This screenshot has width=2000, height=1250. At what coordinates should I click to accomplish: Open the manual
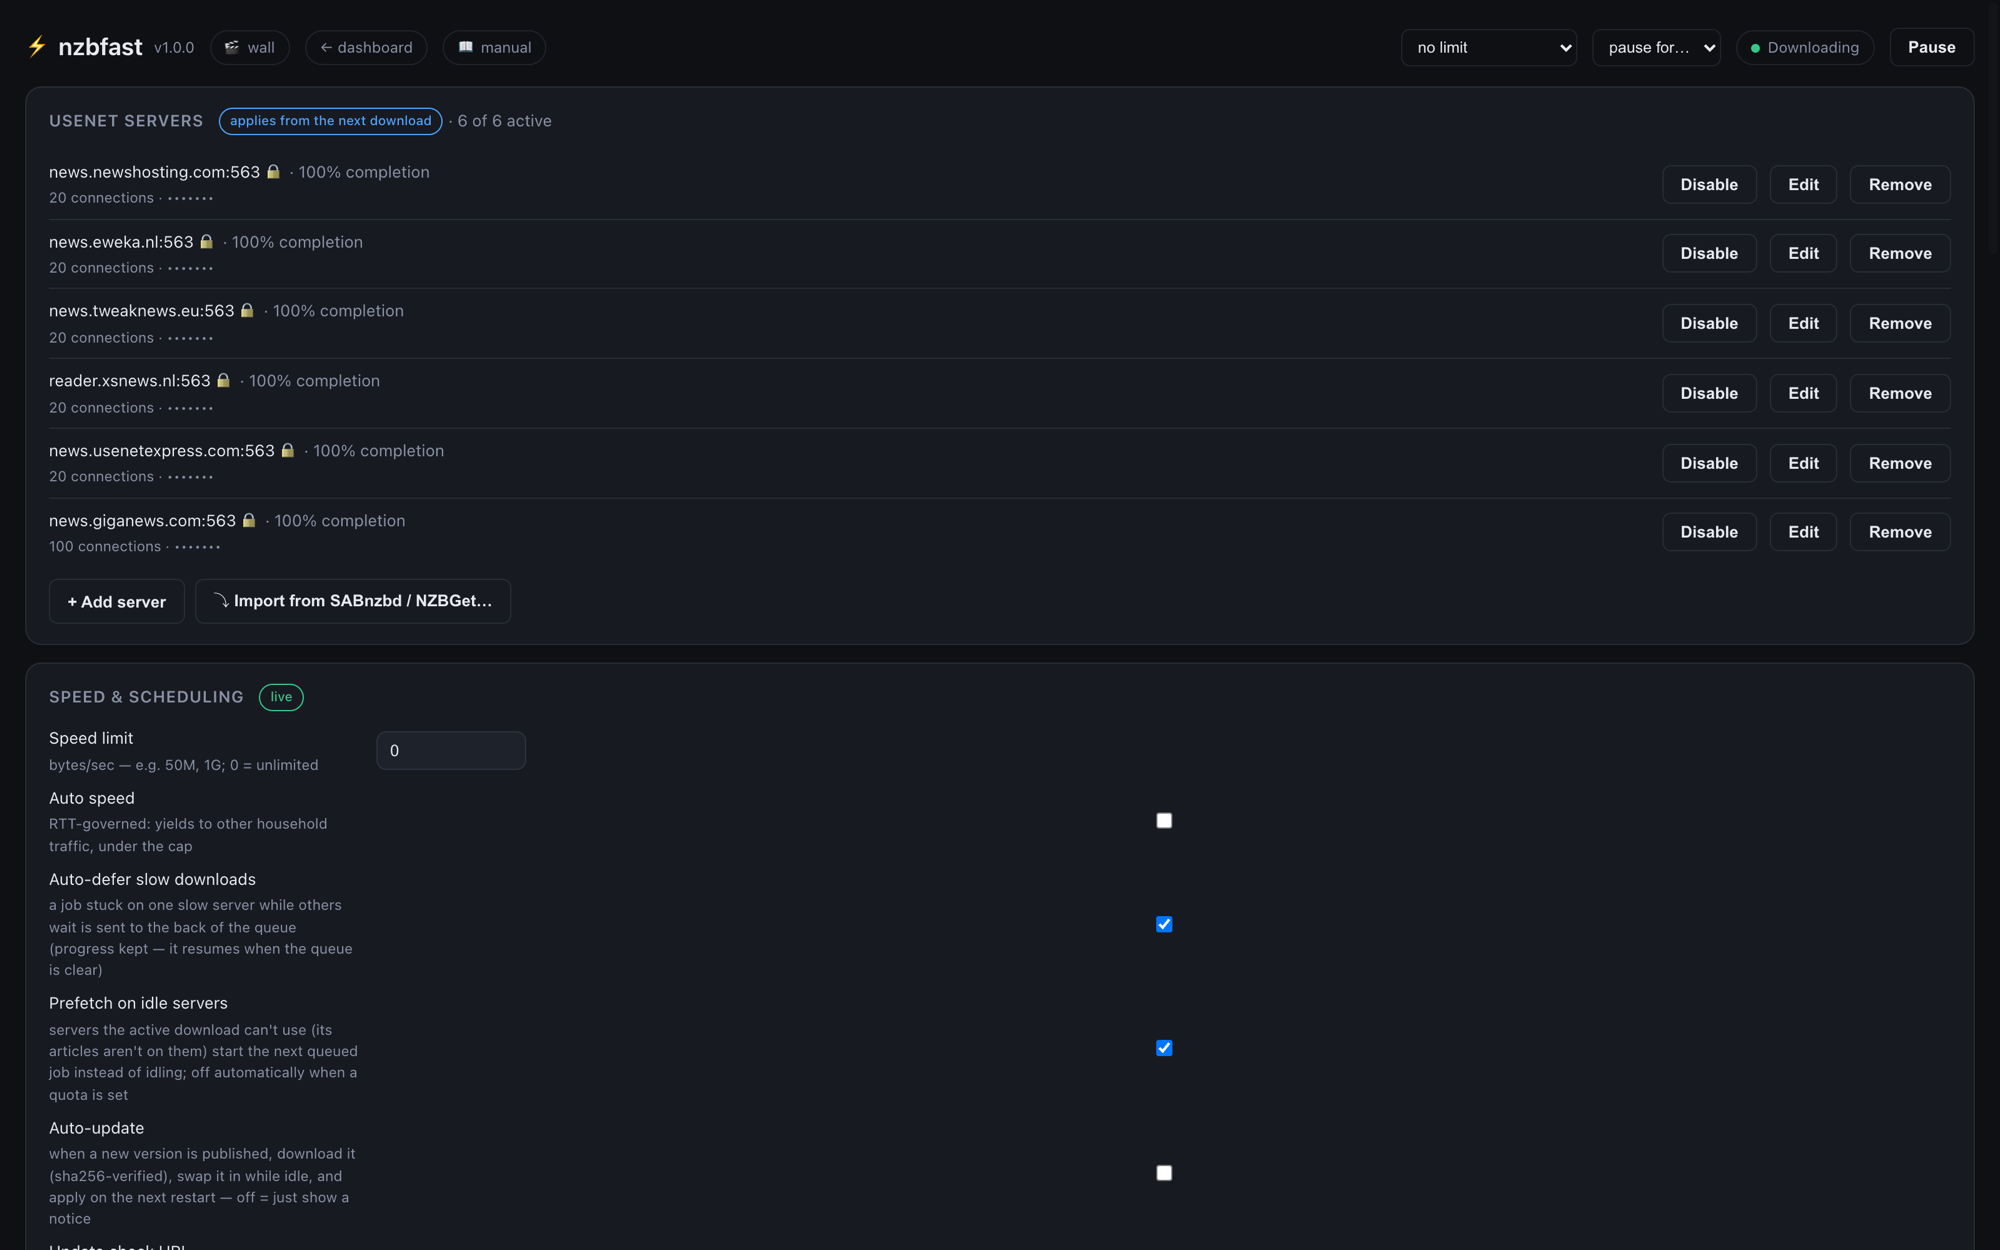coord(494,47)
